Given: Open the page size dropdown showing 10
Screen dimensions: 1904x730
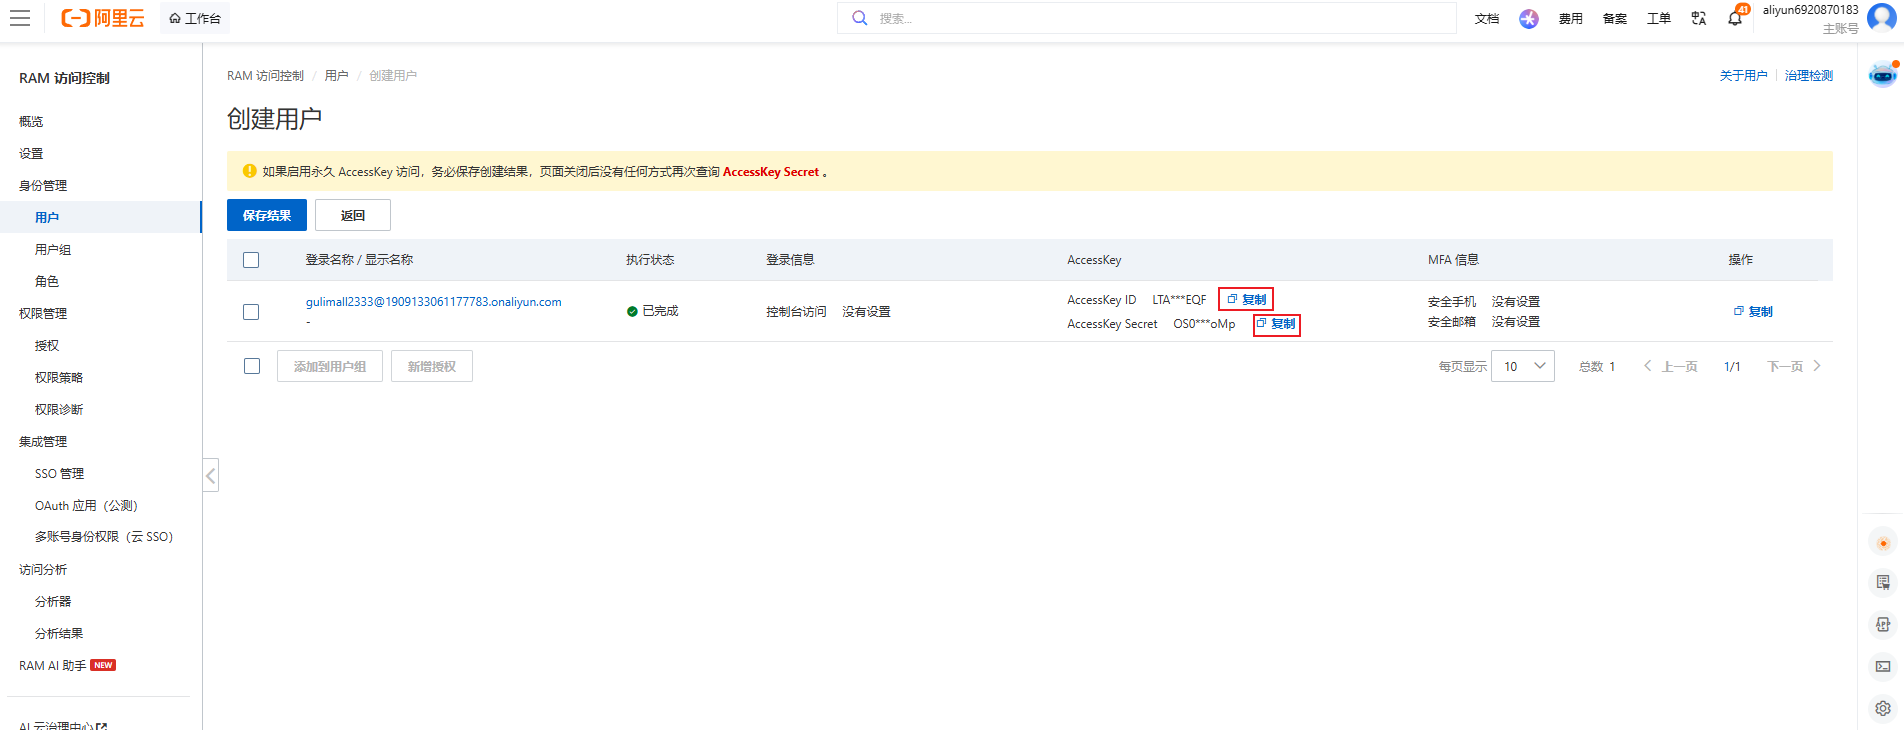Looking at the screenshot, I should tap(1522, 366).
